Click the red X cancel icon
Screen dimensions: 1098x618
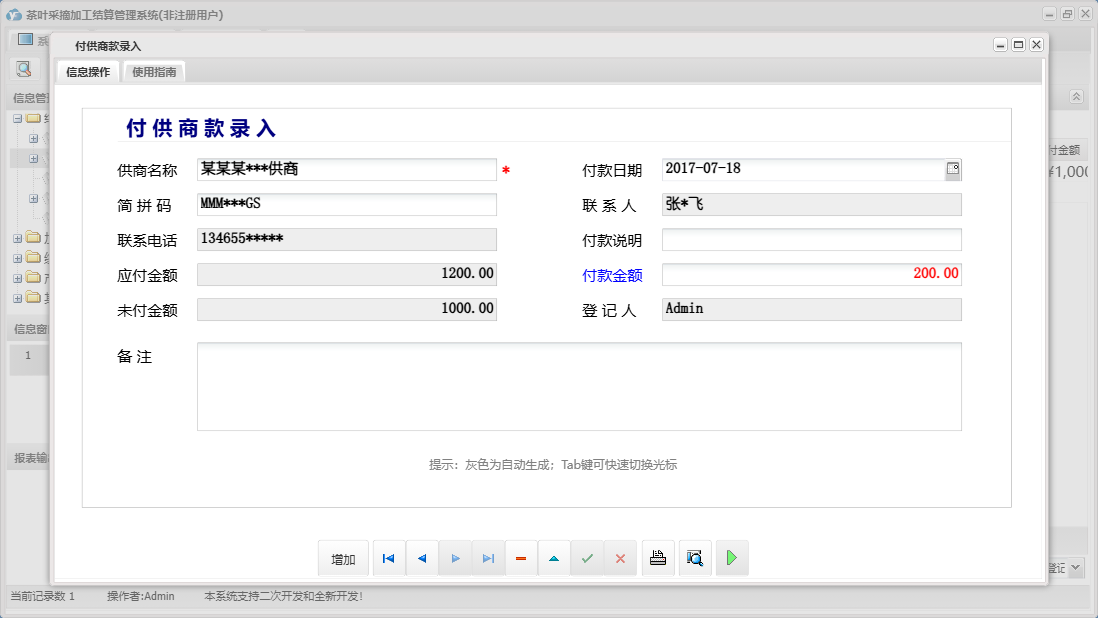(x=620, y=558)
